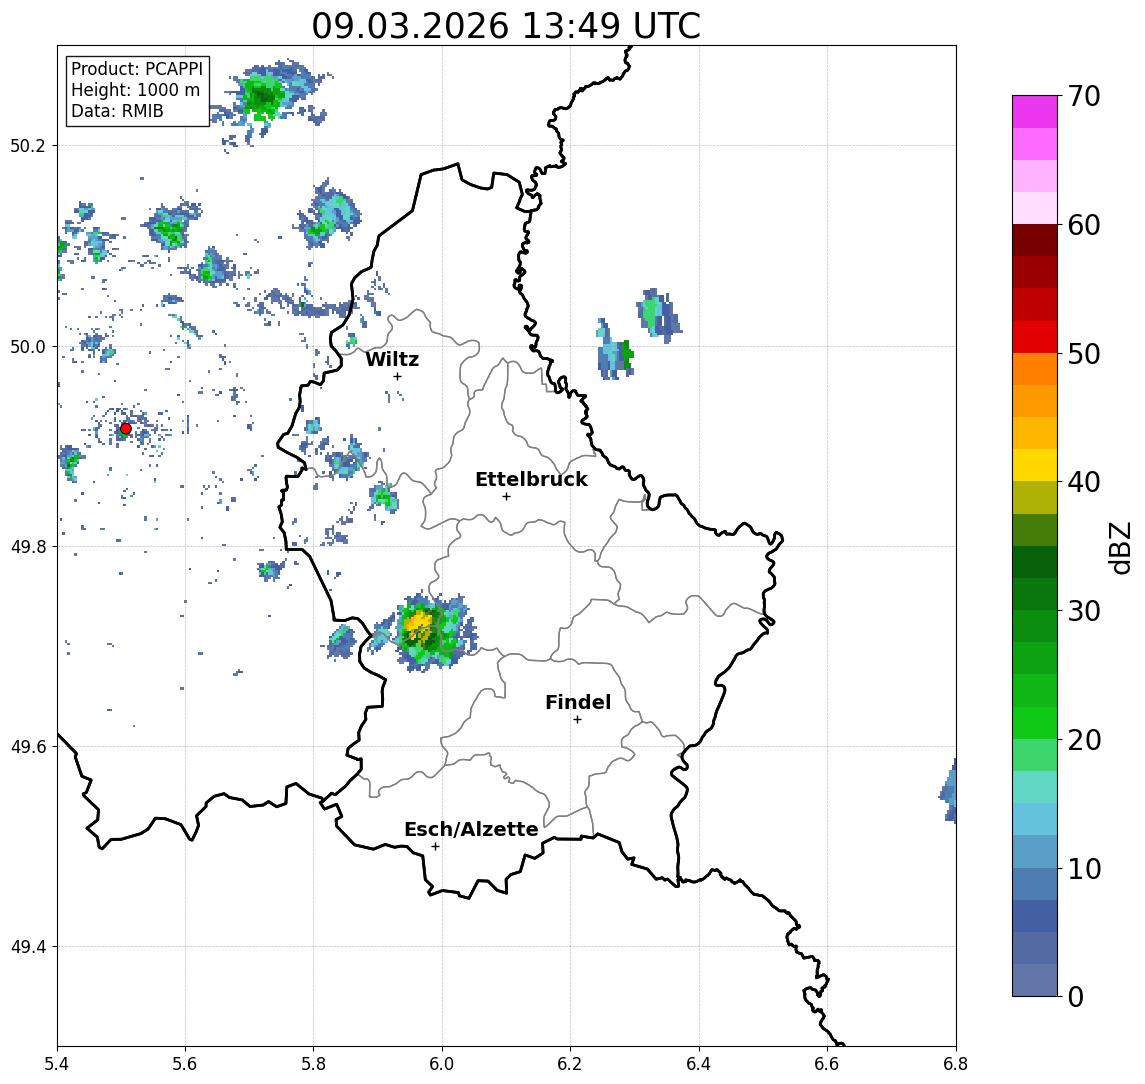This screenshot has height=1084, width=1145.
Task: Click the title "09.03.2026 13:49 UTC"
Action: click(506, 26)
